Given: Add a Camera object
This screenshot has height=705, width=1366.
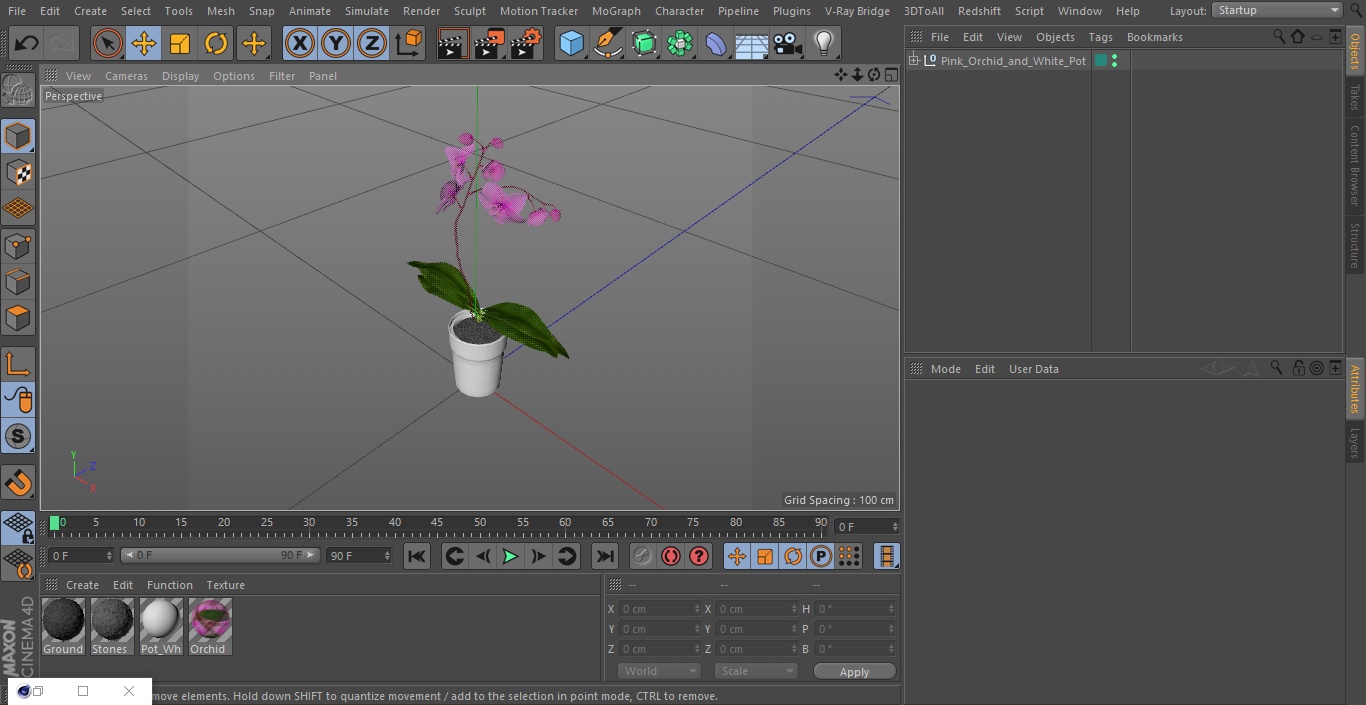Looking at the screenshot, I should [x=788, y=43].
